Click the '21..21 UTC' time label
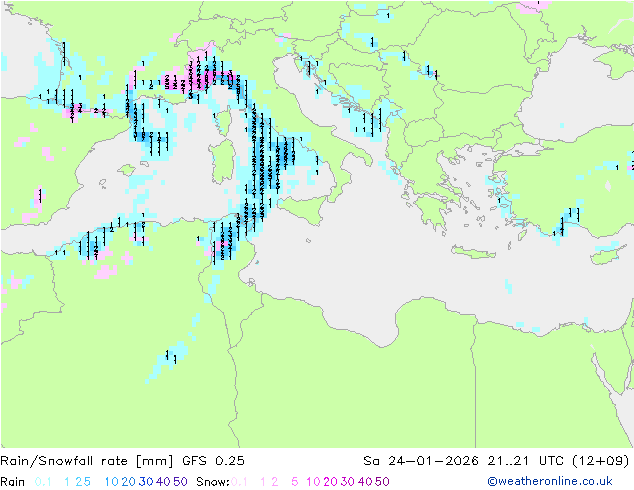 [525, 461]
